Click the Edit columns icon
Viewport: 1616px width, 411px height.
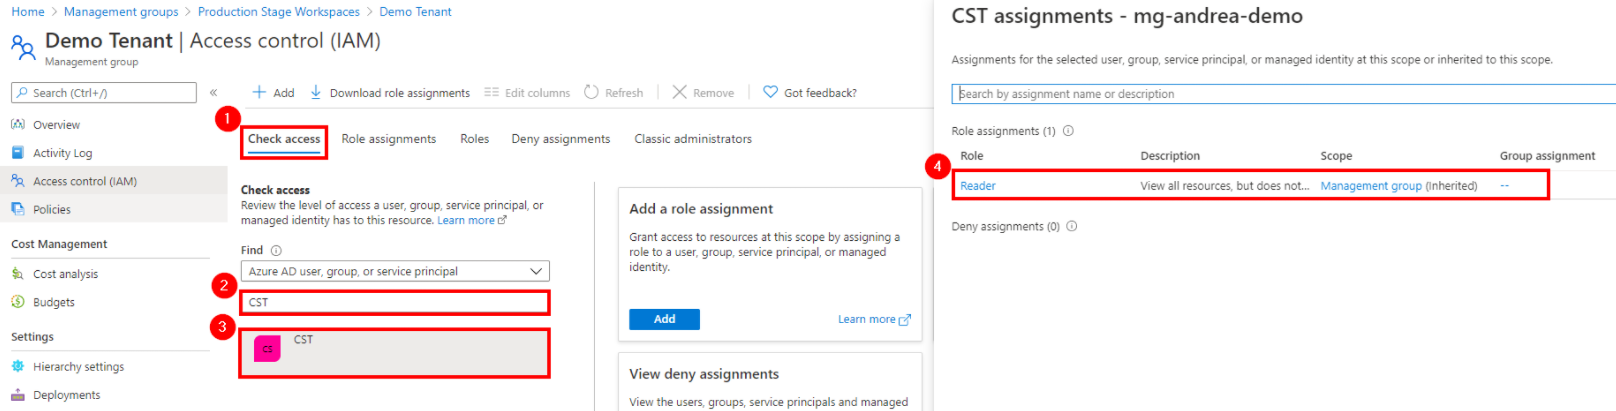pos(491,92)
